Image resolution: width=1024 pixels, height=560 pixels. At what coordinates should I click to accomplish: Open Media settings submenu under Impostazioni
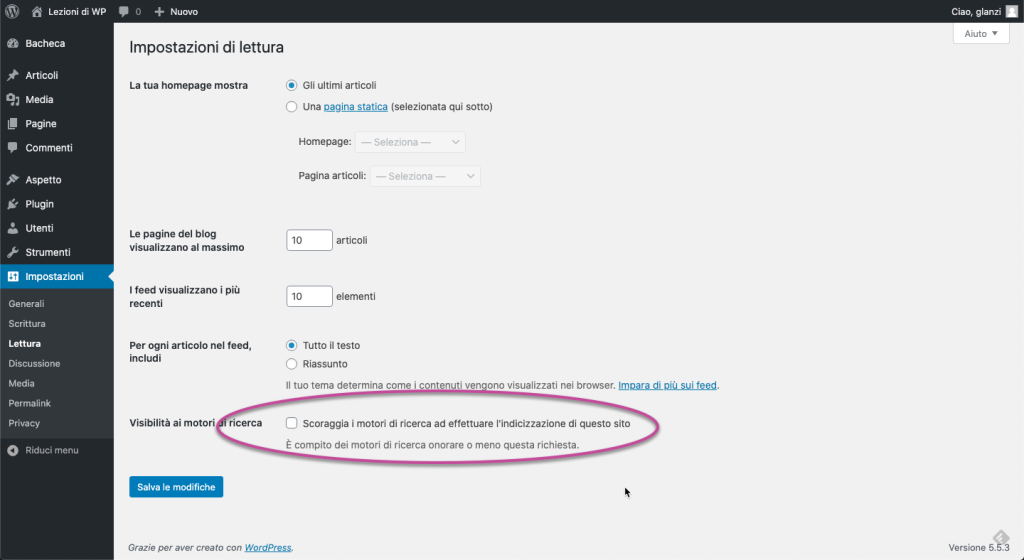(22, 383)
